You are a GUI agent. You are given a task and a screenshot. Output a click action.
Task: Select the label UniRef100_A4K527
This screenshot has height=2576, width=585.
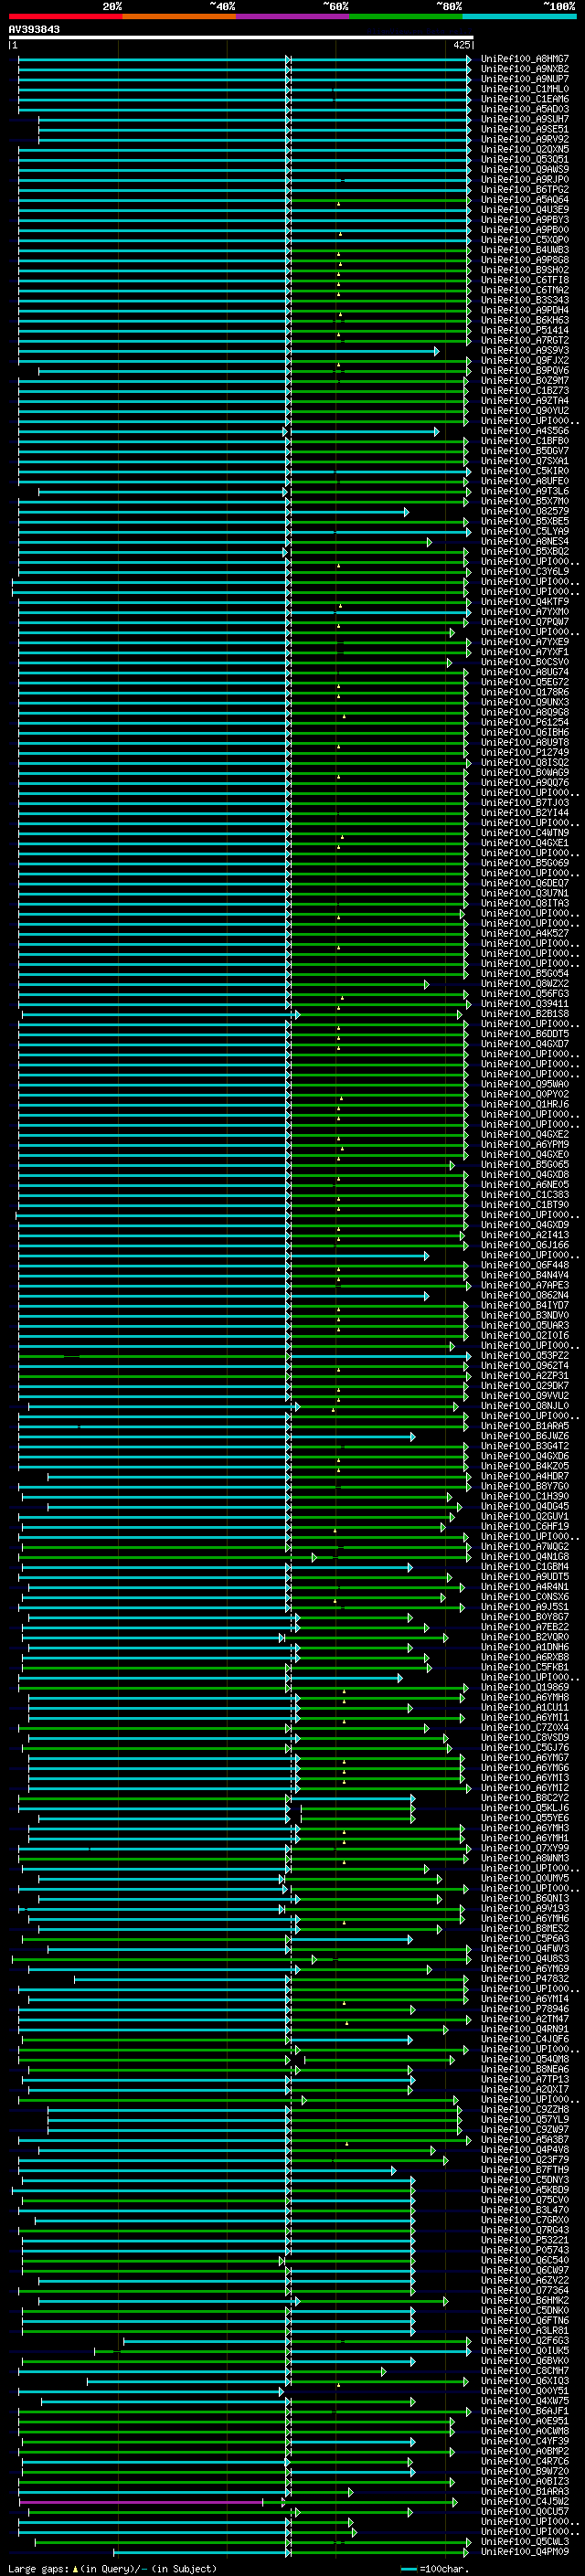click(x=525, y=933)
